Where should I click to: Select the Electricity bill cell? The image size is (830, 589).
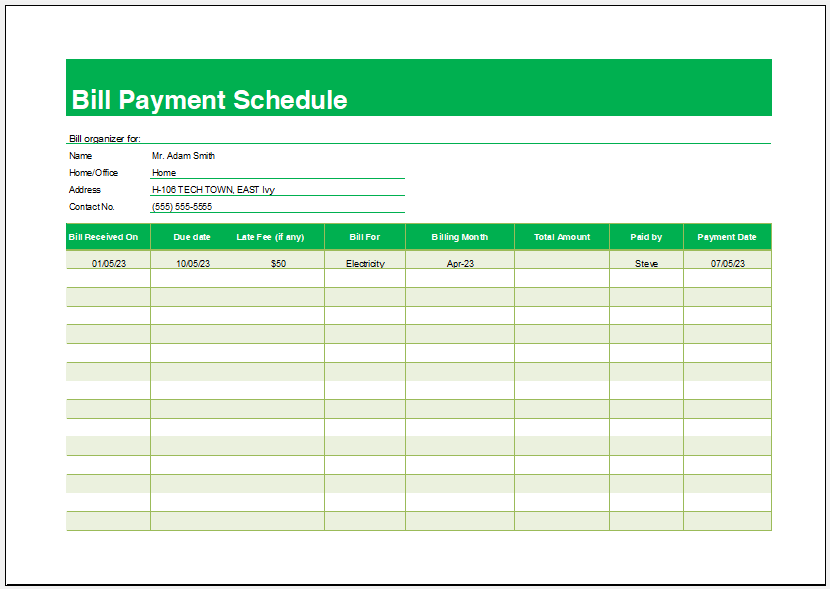click(x=365, y=260)
